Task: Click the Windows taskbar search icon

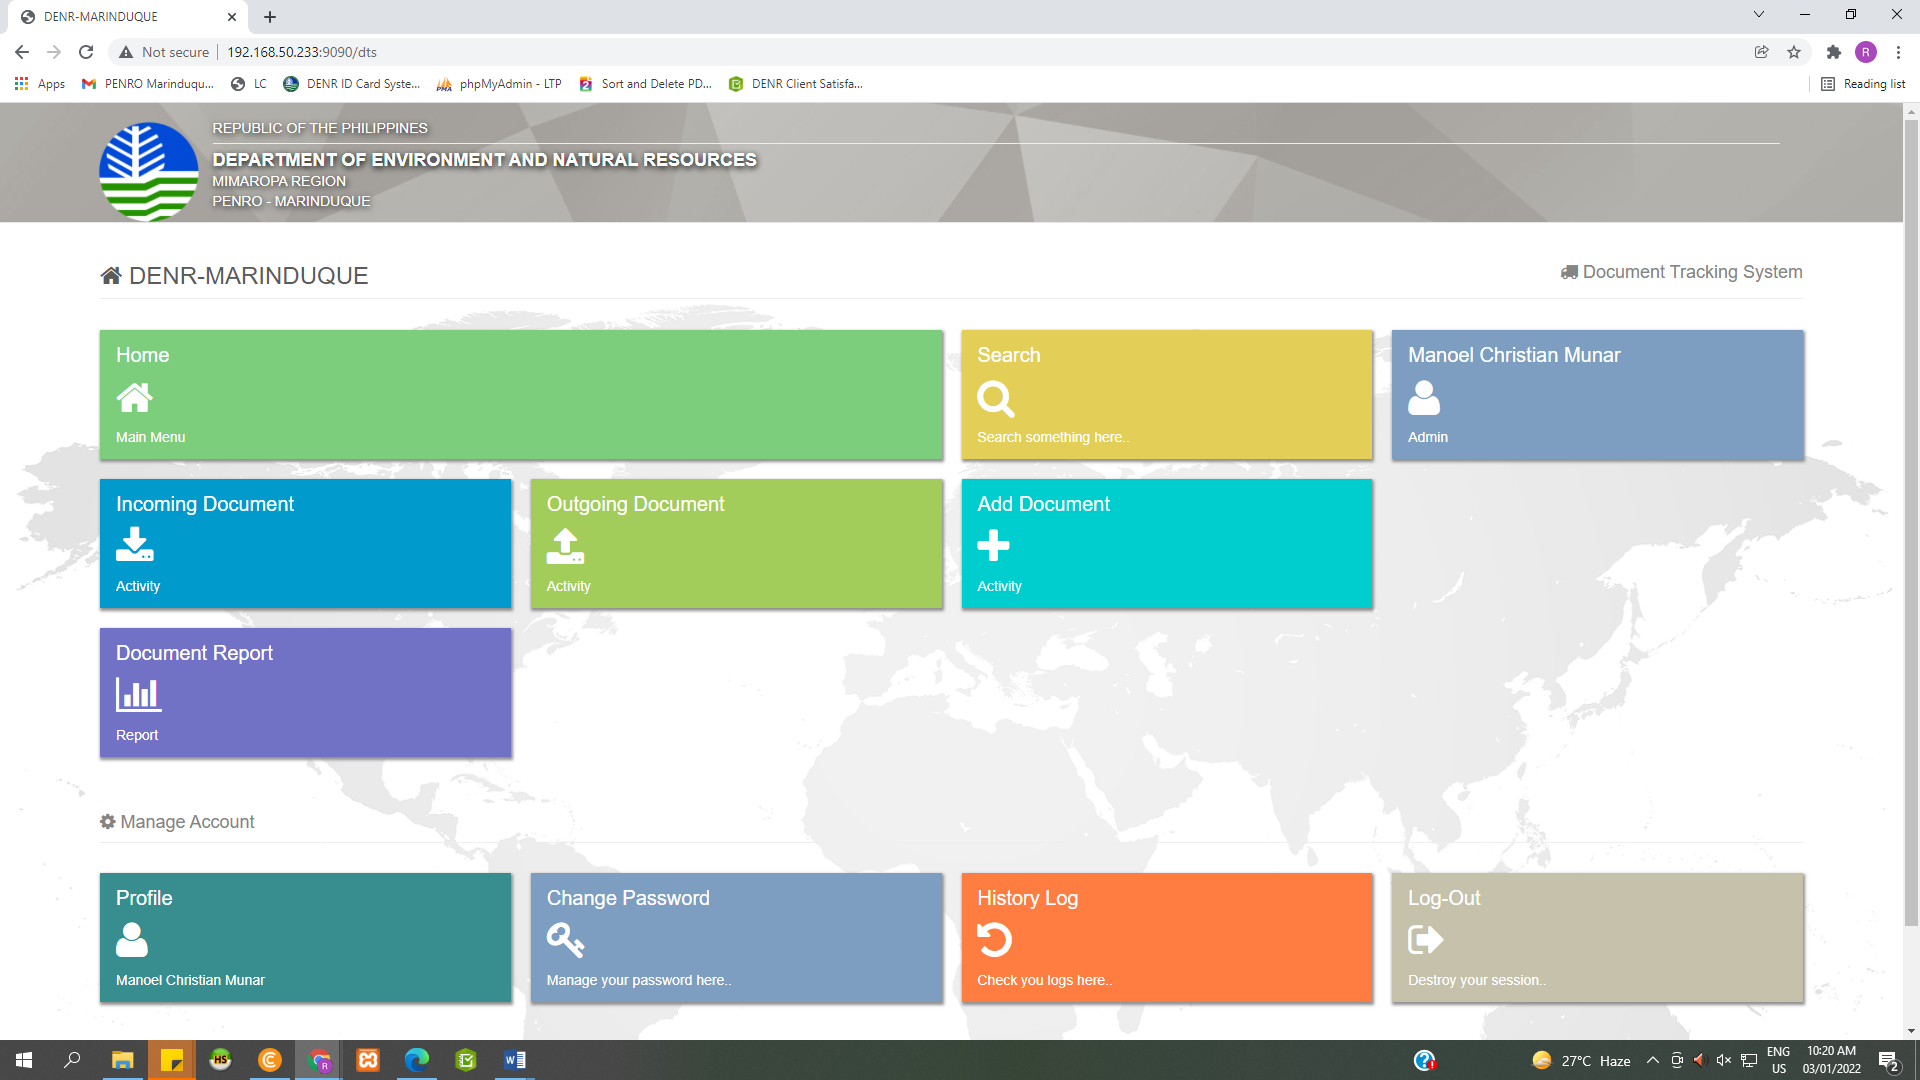Action: click(x=72, y=1060)
